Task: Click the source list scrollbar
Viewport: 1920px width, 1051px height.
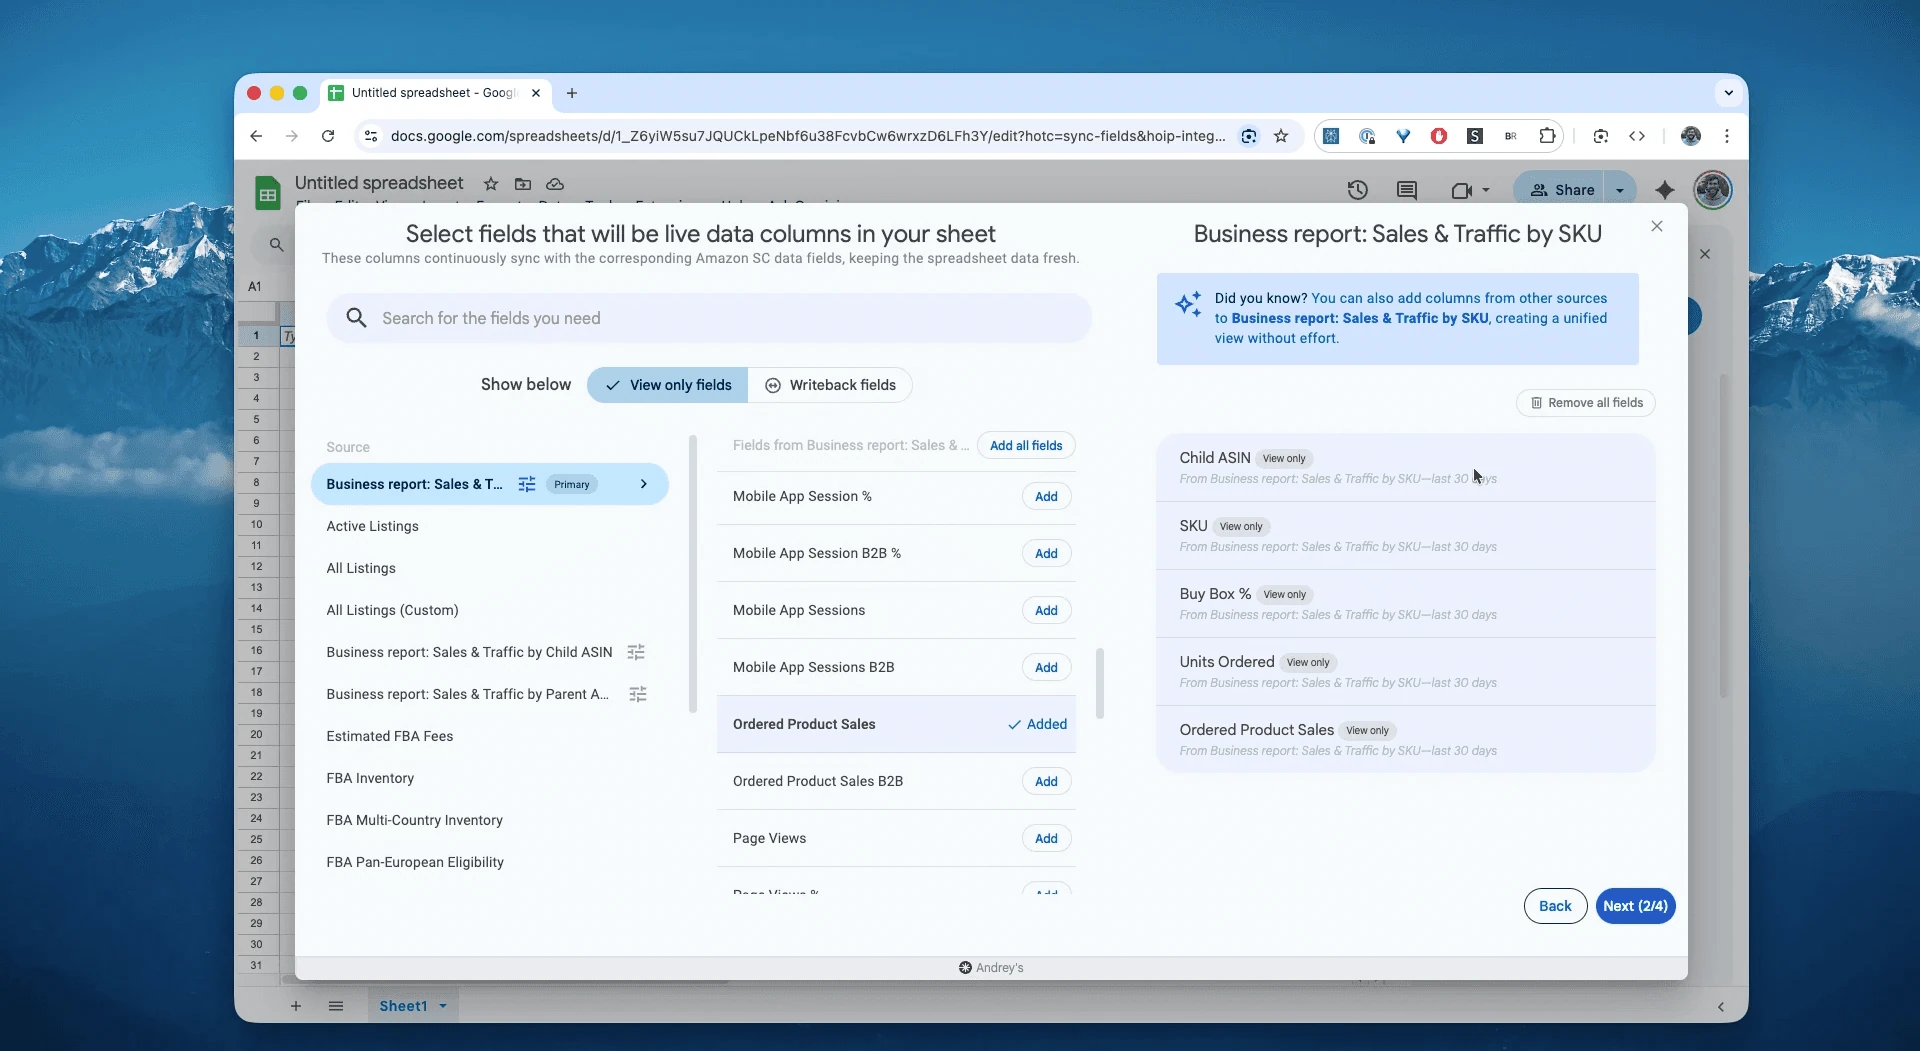Action: (x=693, y=574)
